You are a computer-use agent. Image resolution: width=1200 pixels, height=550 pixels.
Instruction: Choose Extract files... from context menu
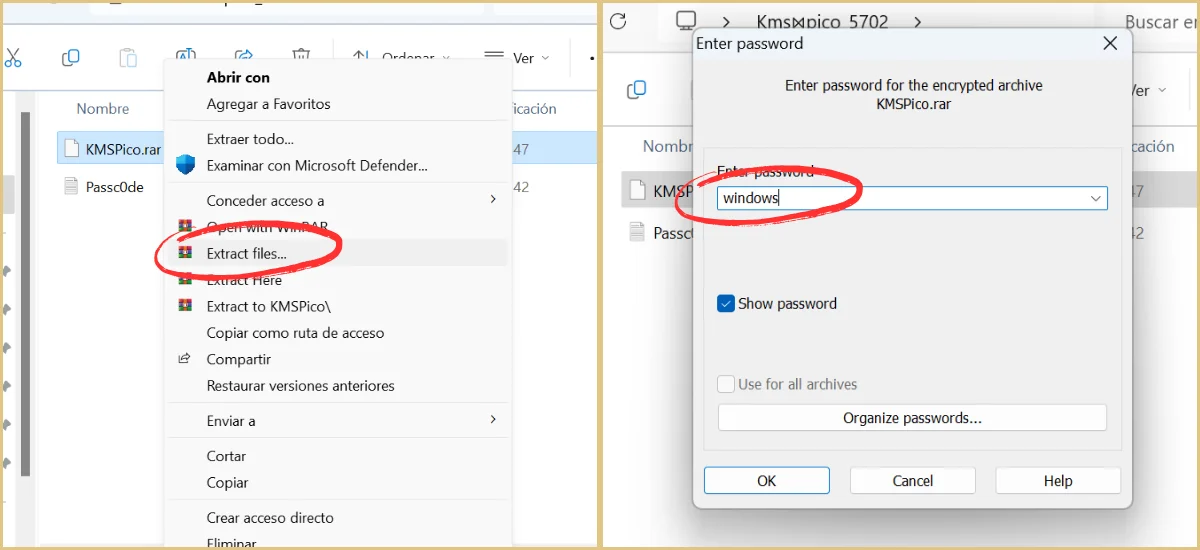click(246, 254)
